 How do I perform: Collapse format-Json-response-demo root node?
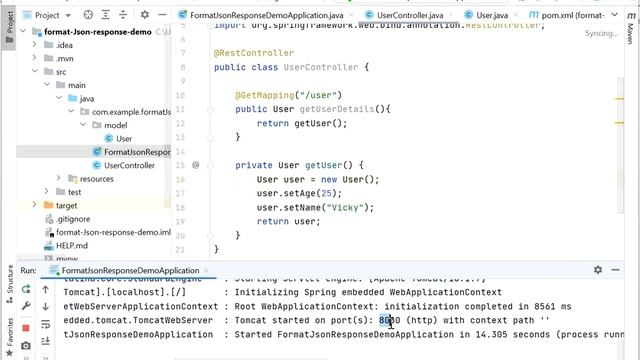click(23, 31)
